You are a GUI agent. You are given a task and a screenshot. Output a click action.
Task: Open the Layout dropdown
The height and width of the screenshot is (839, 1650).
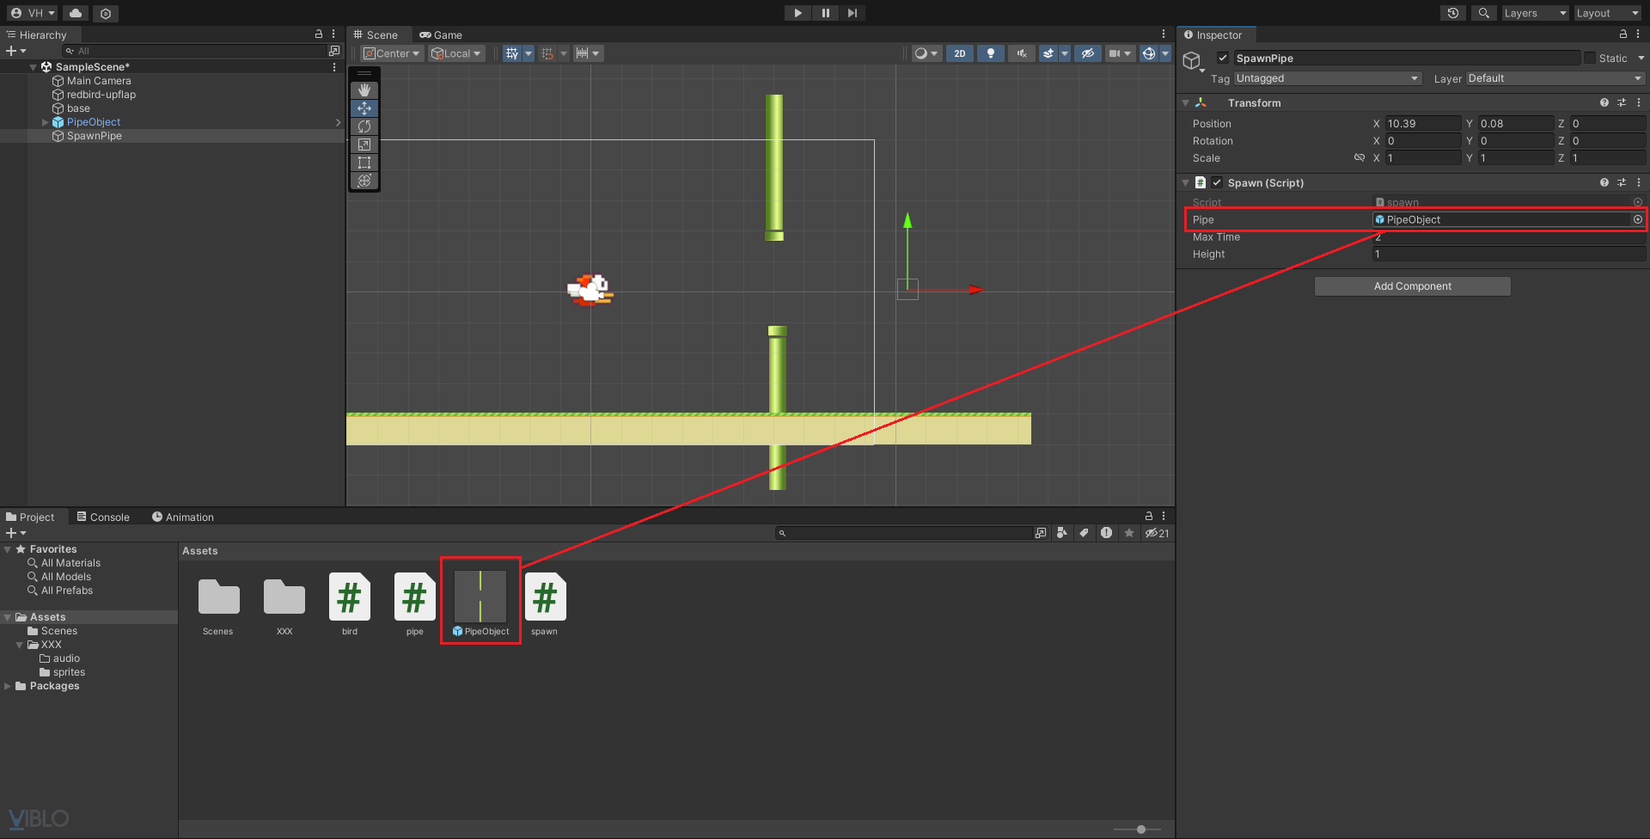[1607, 13]
